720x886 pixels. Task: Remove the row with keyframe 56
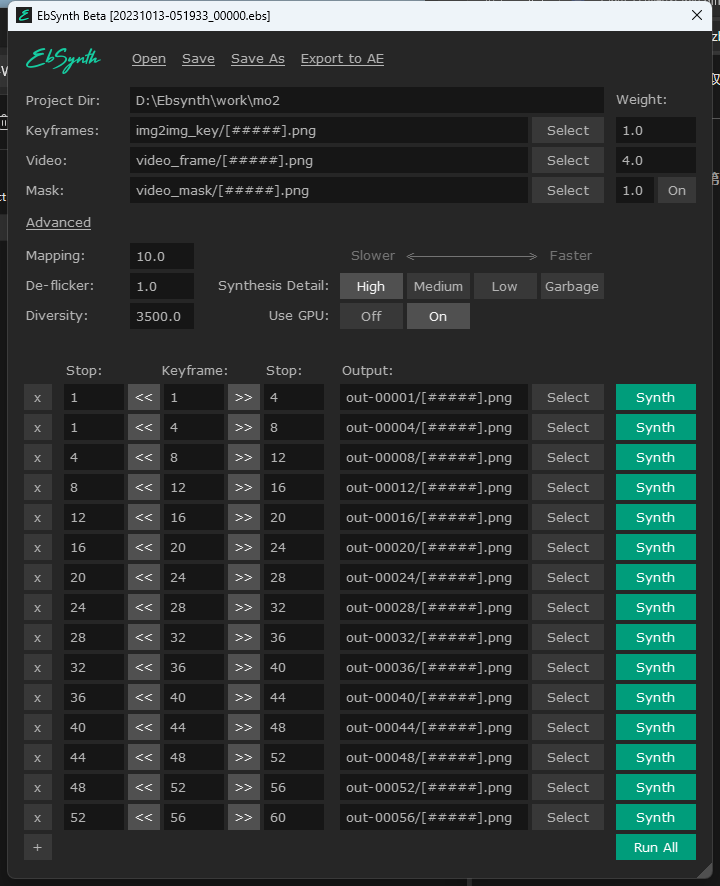38,817
